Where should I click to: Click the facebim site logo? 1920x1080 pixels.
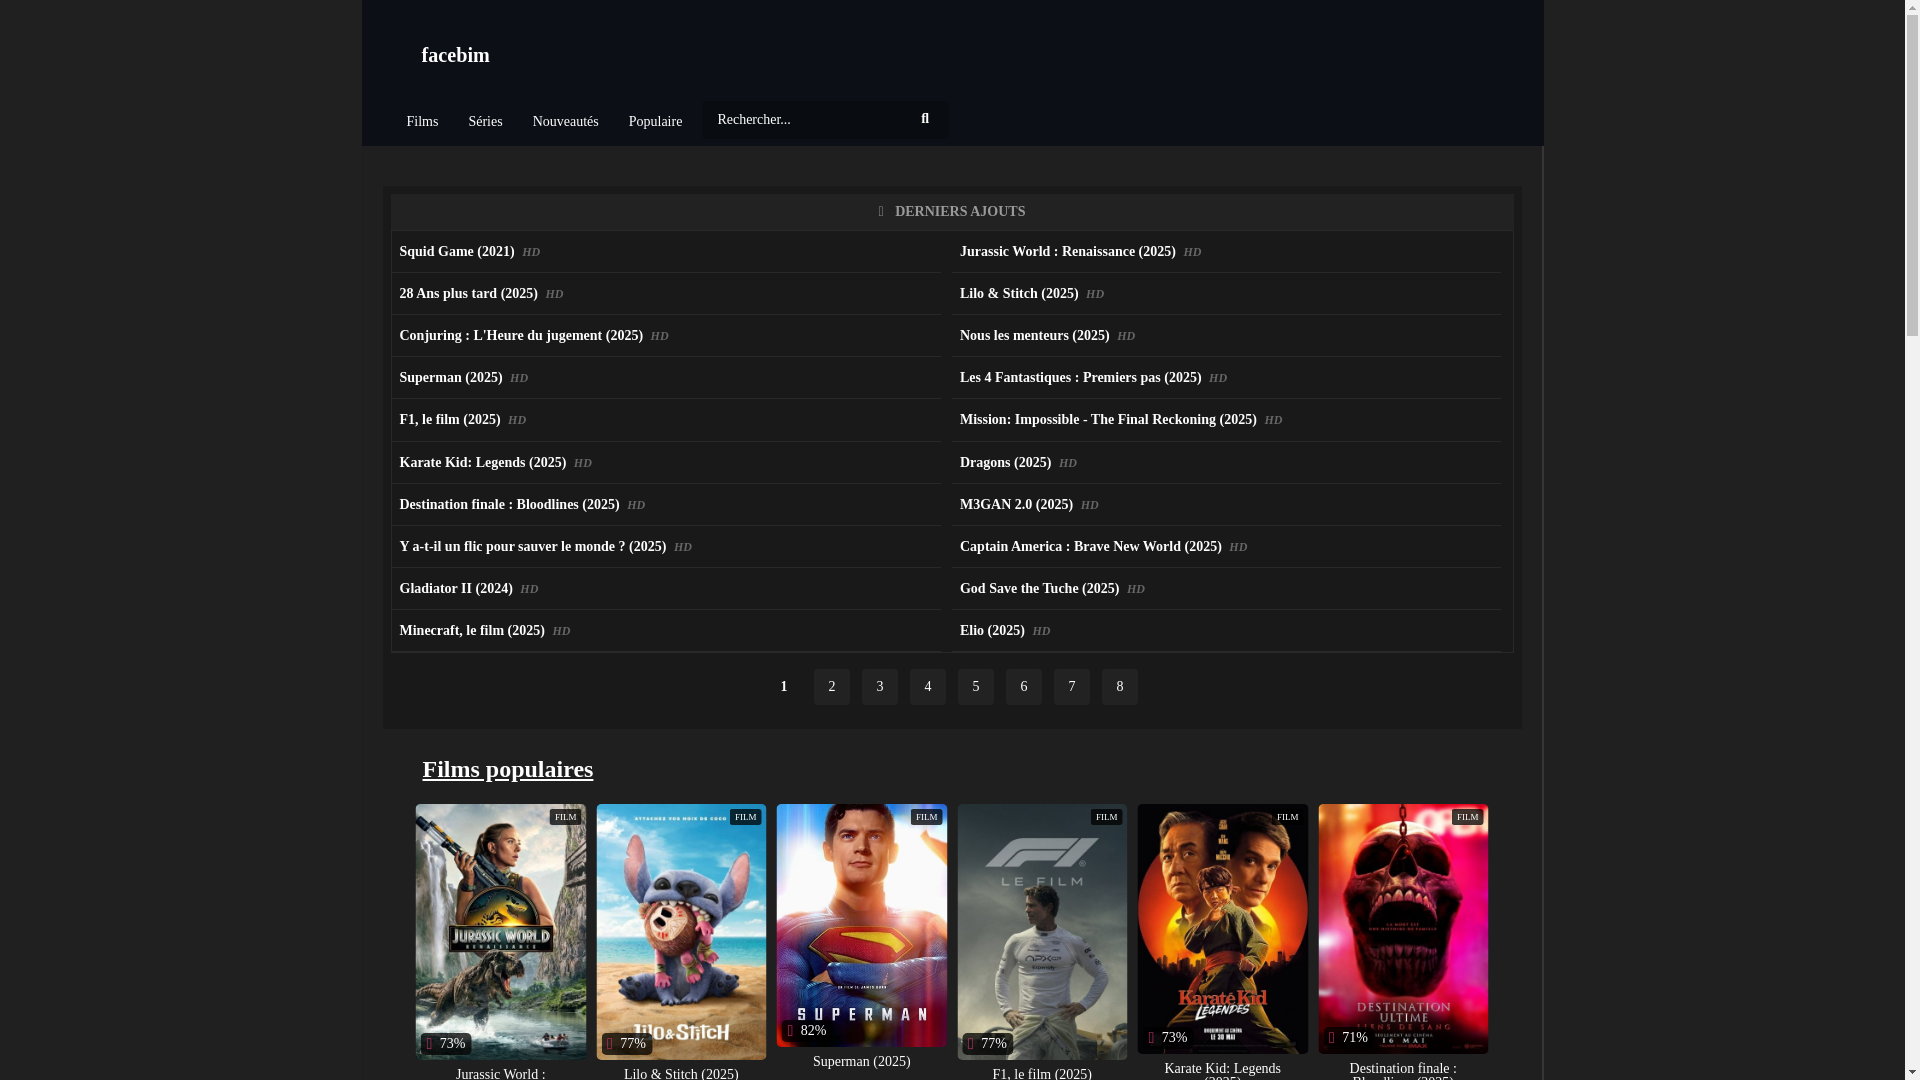pos(455,55)
